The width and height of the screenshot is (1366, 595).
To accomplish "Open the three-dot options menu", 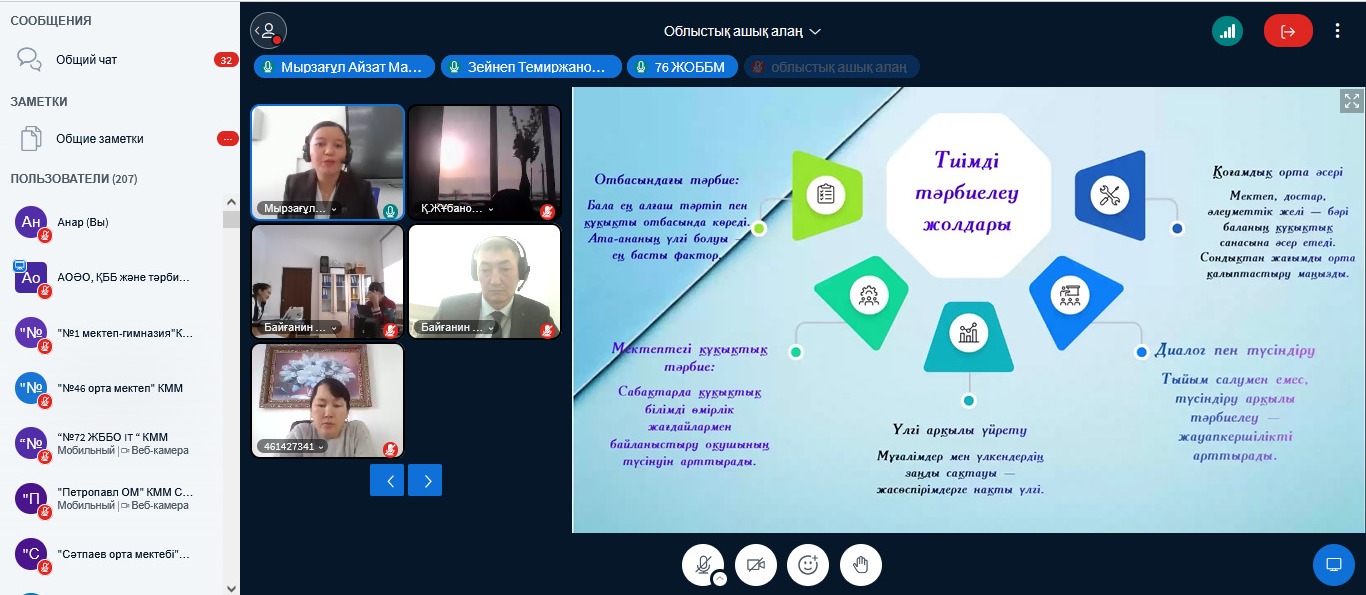I will click(x=1337, y=31).
